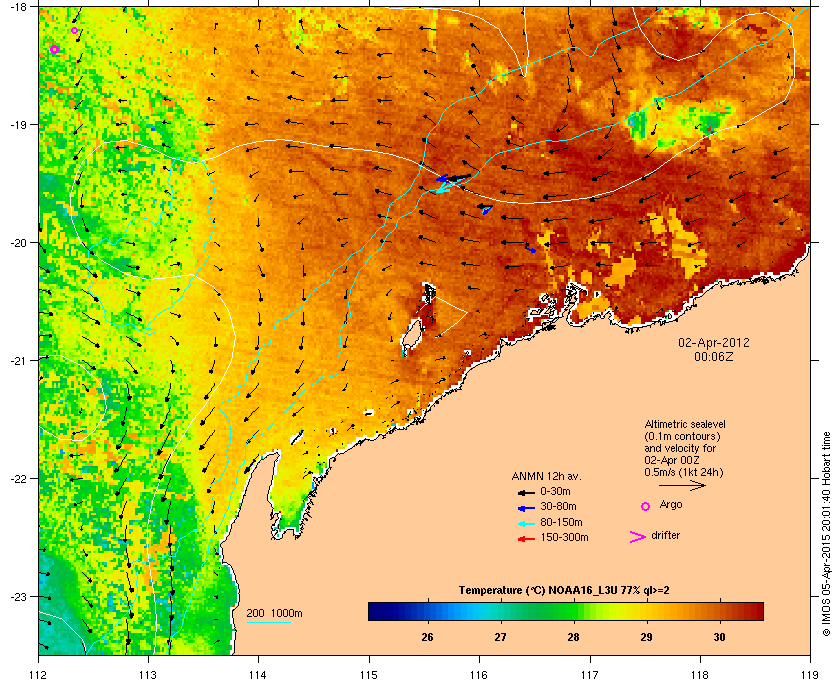Click the longitude label 113

[x=148, y=674]
